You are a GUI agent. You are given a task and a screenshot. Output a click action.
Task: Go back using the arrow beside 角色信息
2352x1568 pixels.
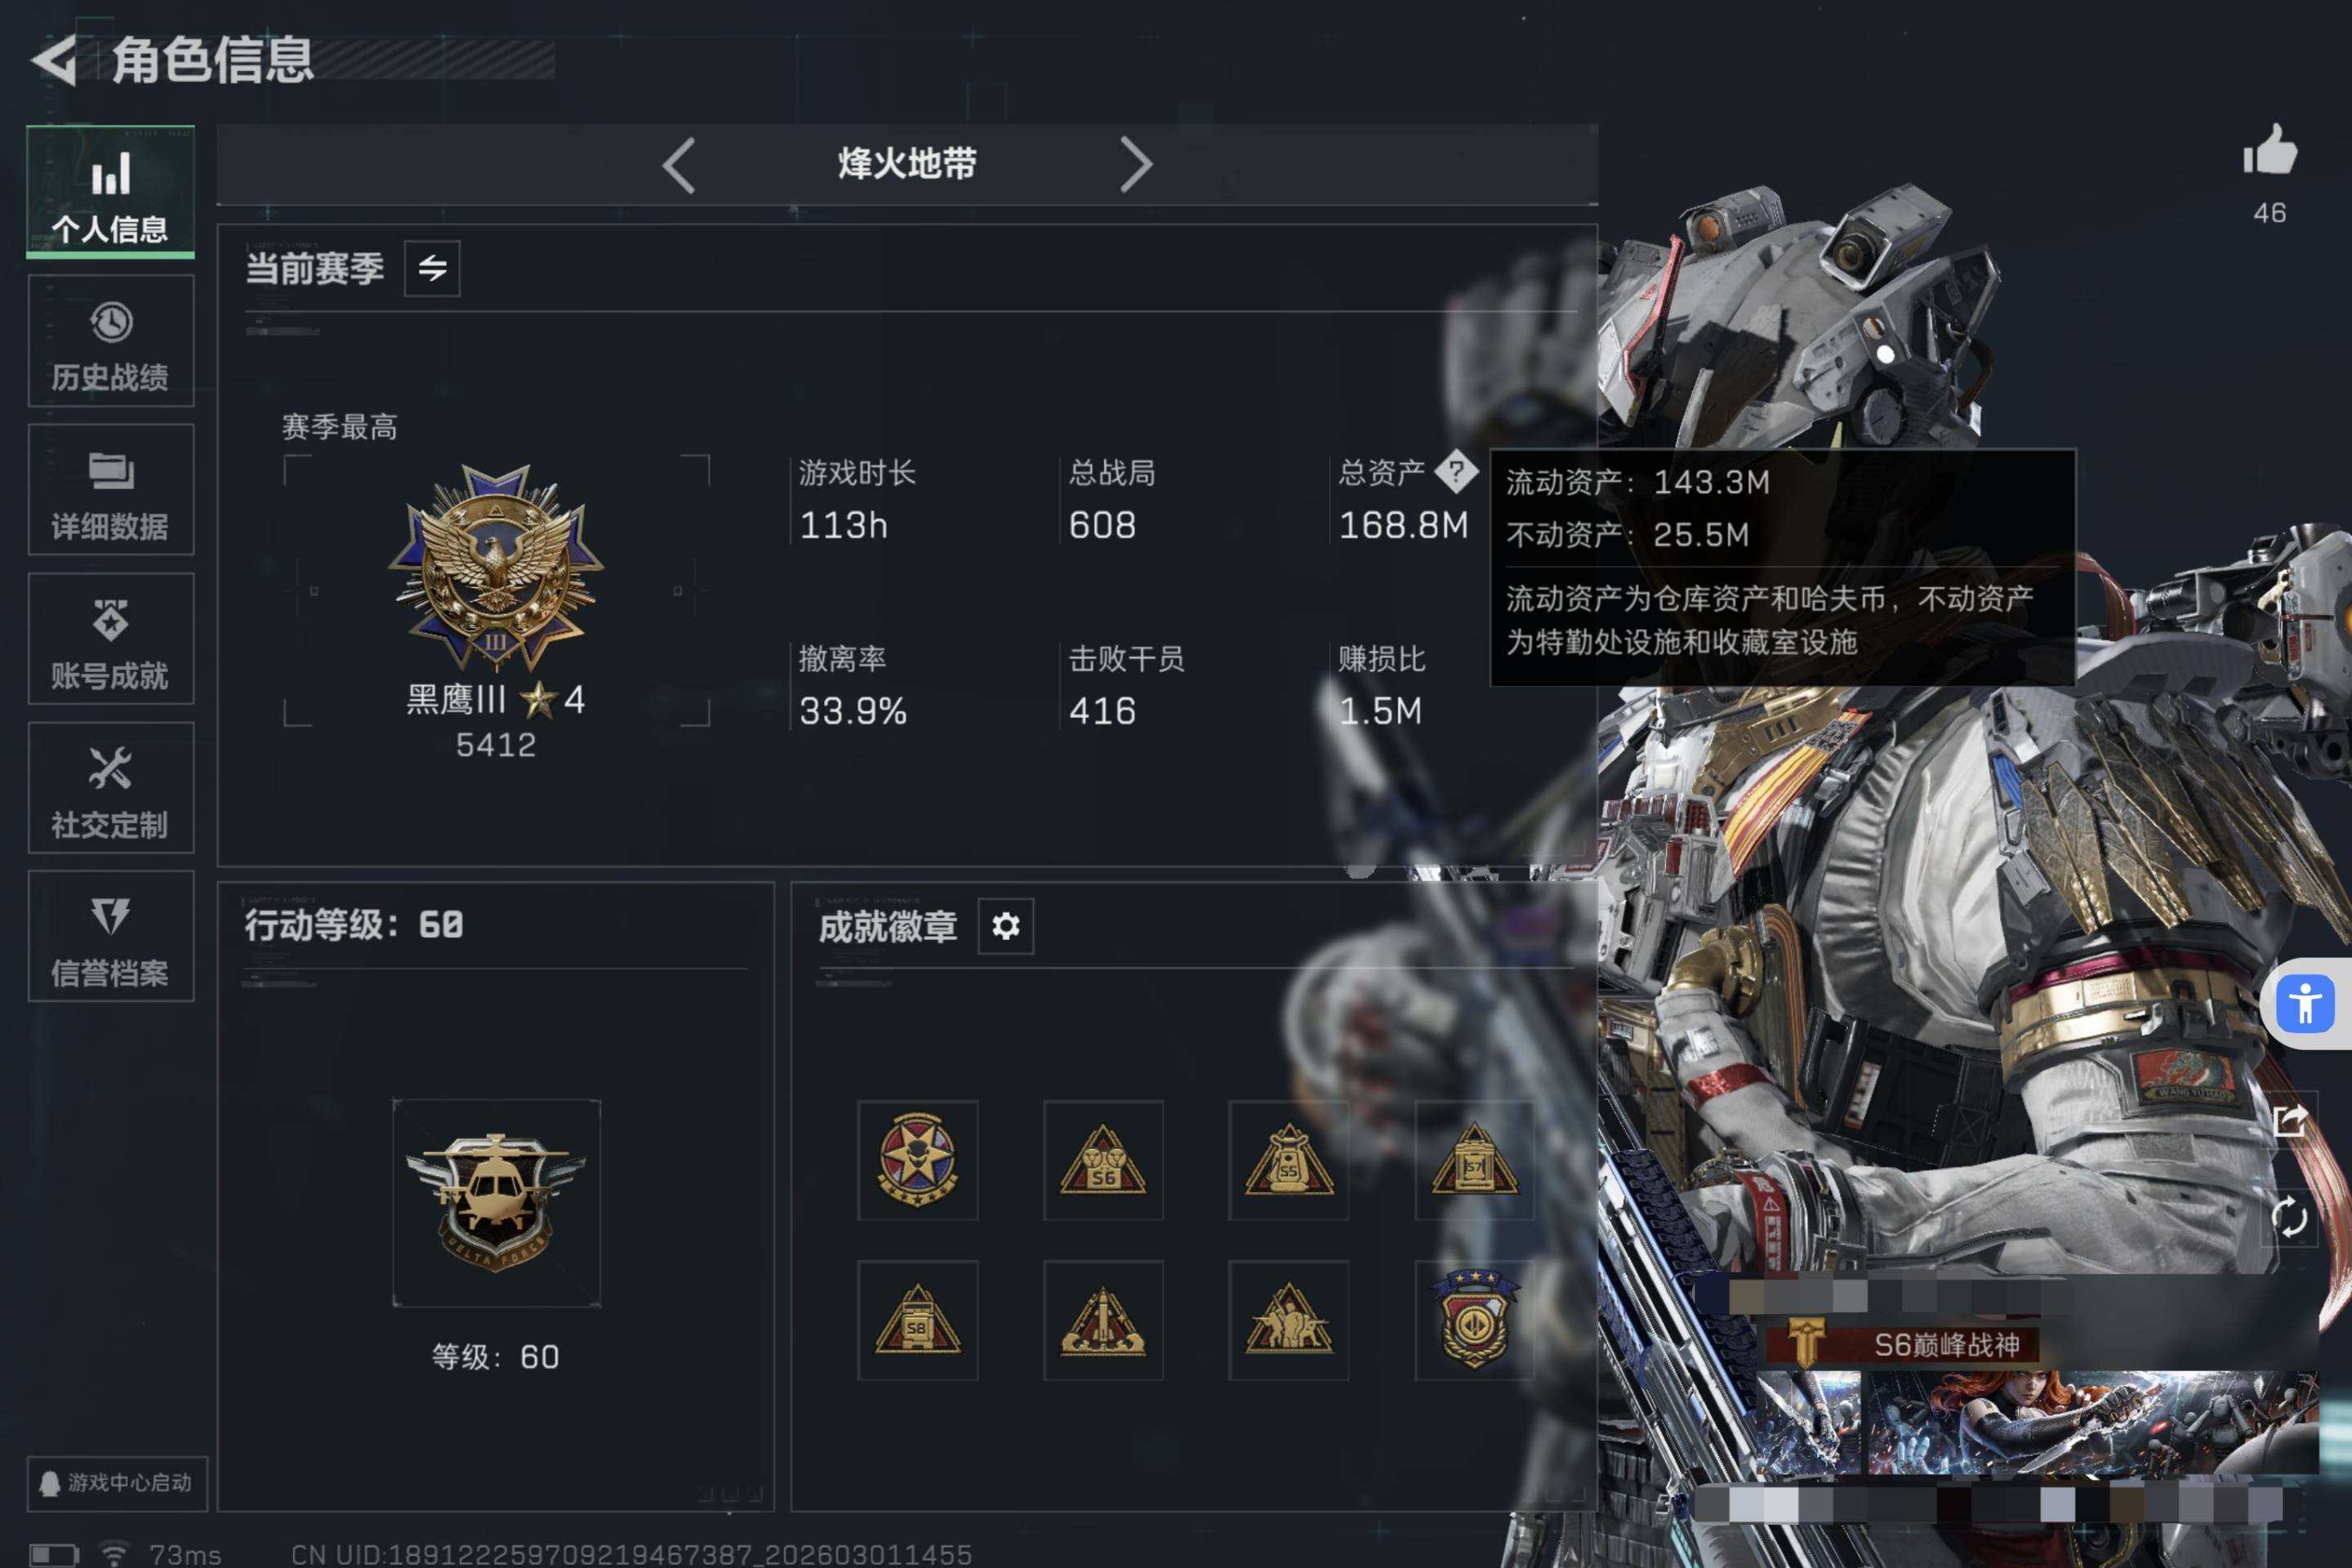[x=55, y=60]
